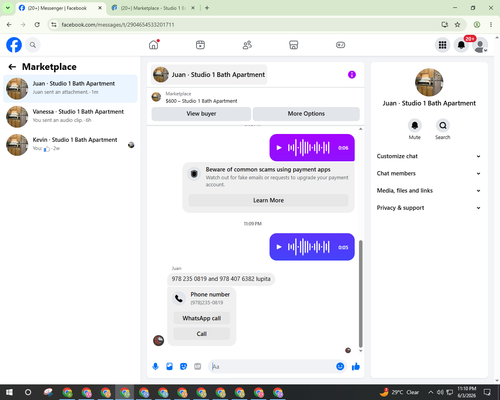Image resolution: width=500 pixels, height=400 pixels.
Task: Click the chat scroll down arrow
Action: 360,351
